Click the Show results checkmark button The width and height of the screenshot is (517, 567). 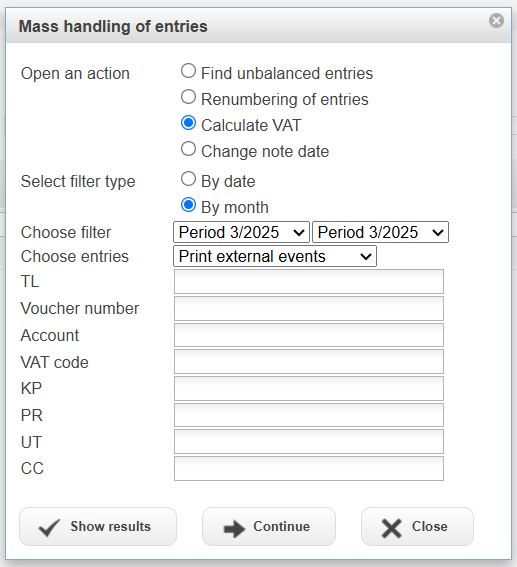[98, 526]
